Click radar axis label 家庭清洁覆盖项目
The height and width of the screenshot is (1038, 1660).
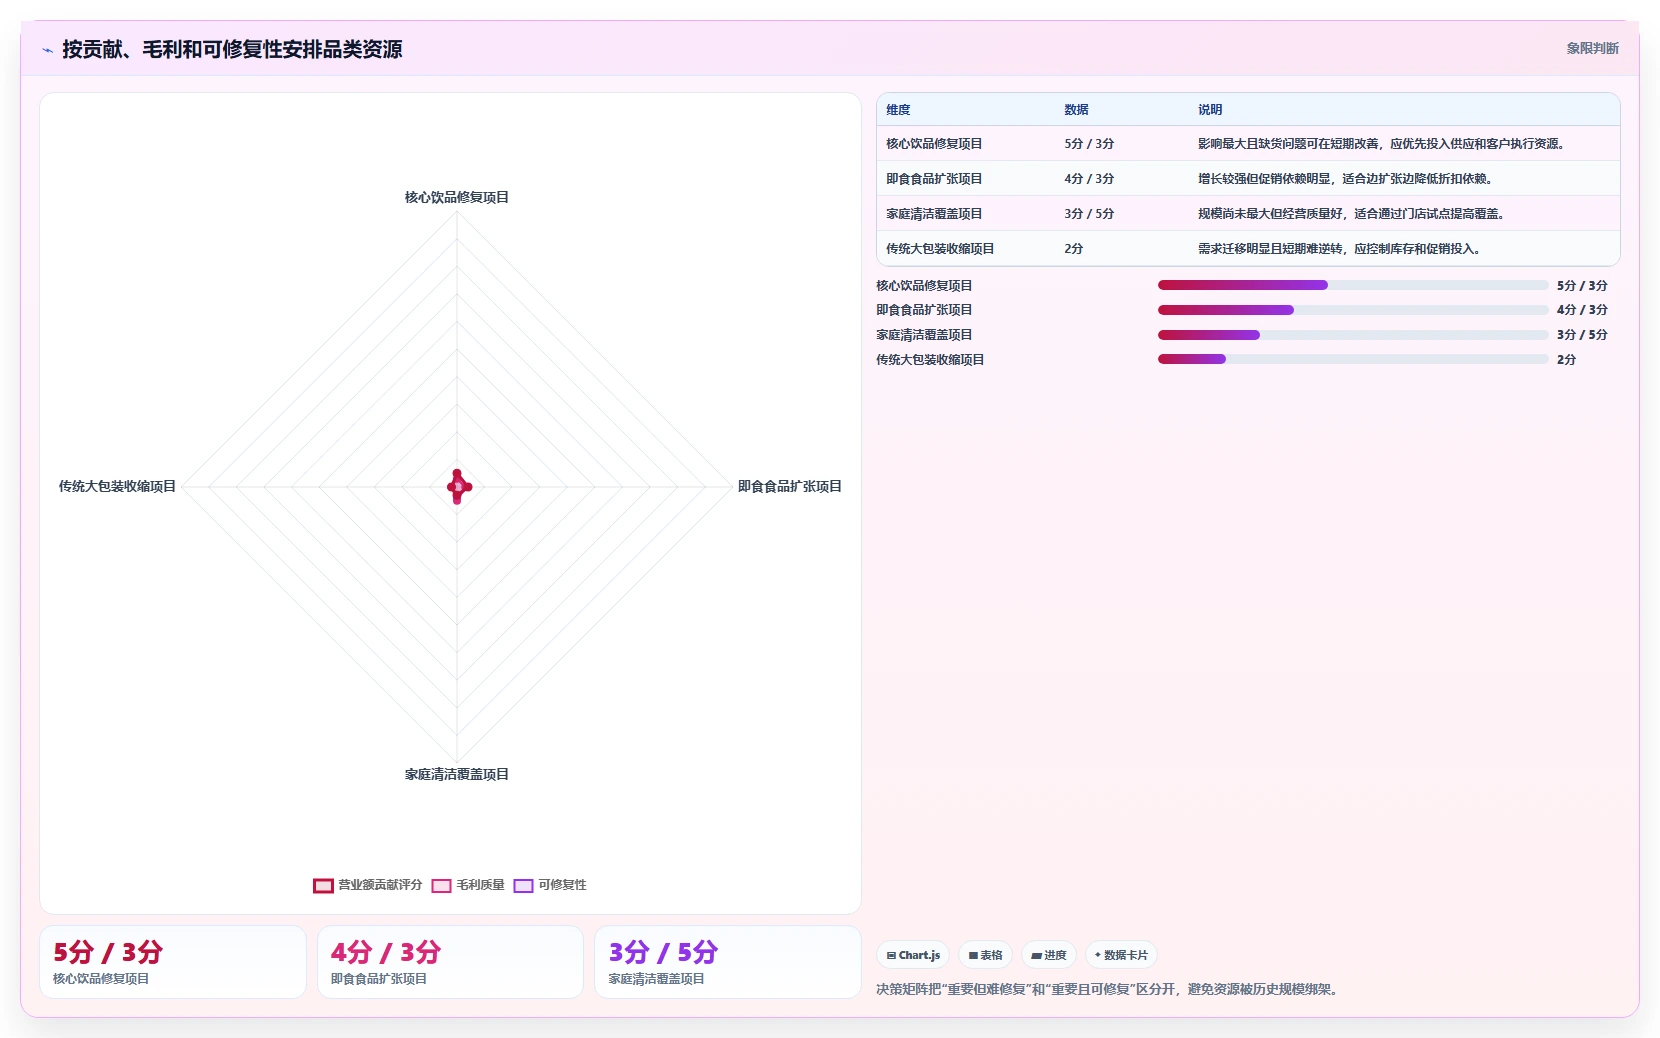tap(457, 775)
